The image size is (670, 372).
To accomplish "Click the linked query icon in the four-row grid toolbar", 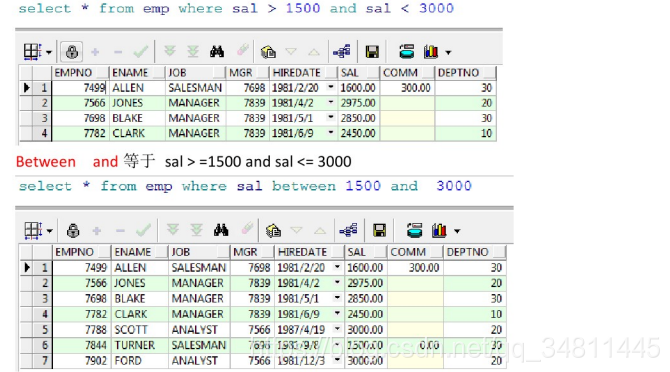I will (x=342, y=52).
